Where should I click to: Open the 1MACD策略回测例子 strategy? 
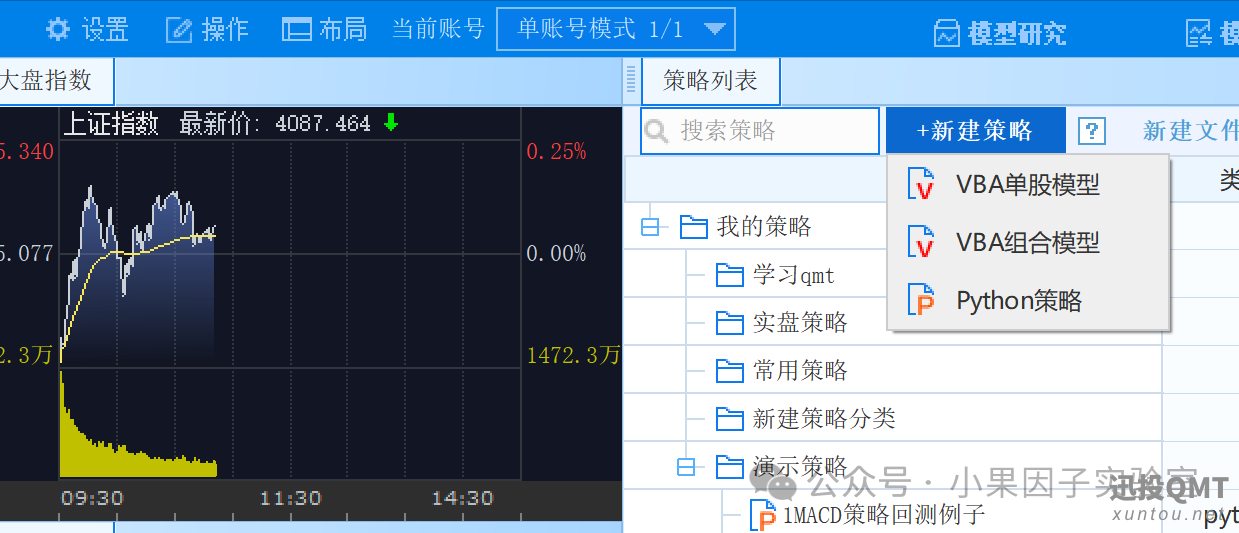pyautogui.click(x=884, y=515)
